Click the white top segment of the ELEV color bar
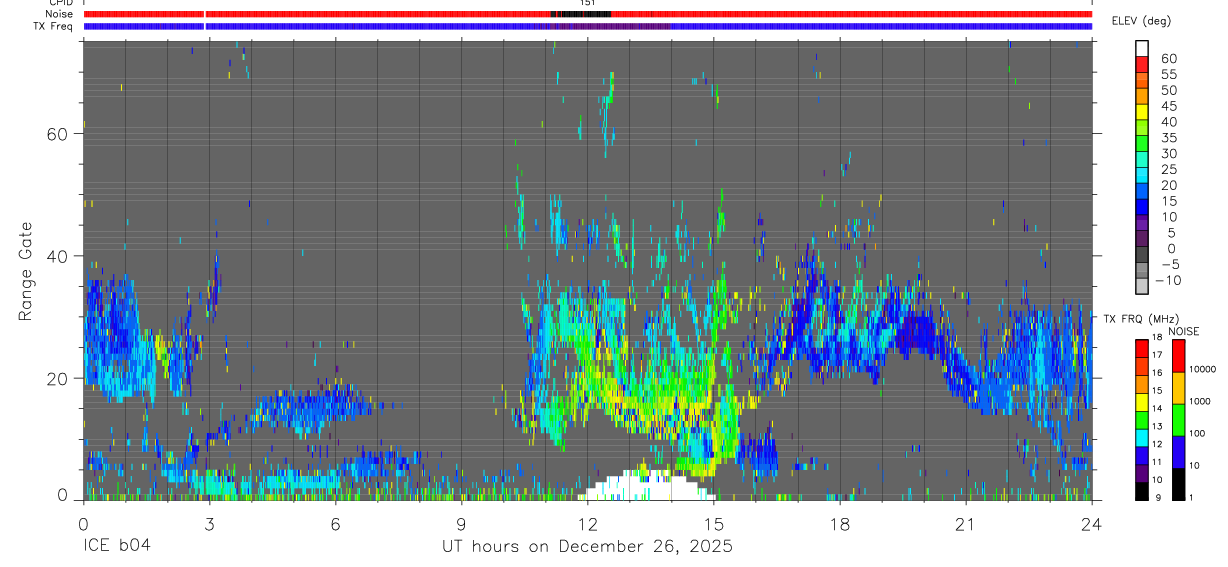Screen dimensions: 1228x567 pos(1142,48)
